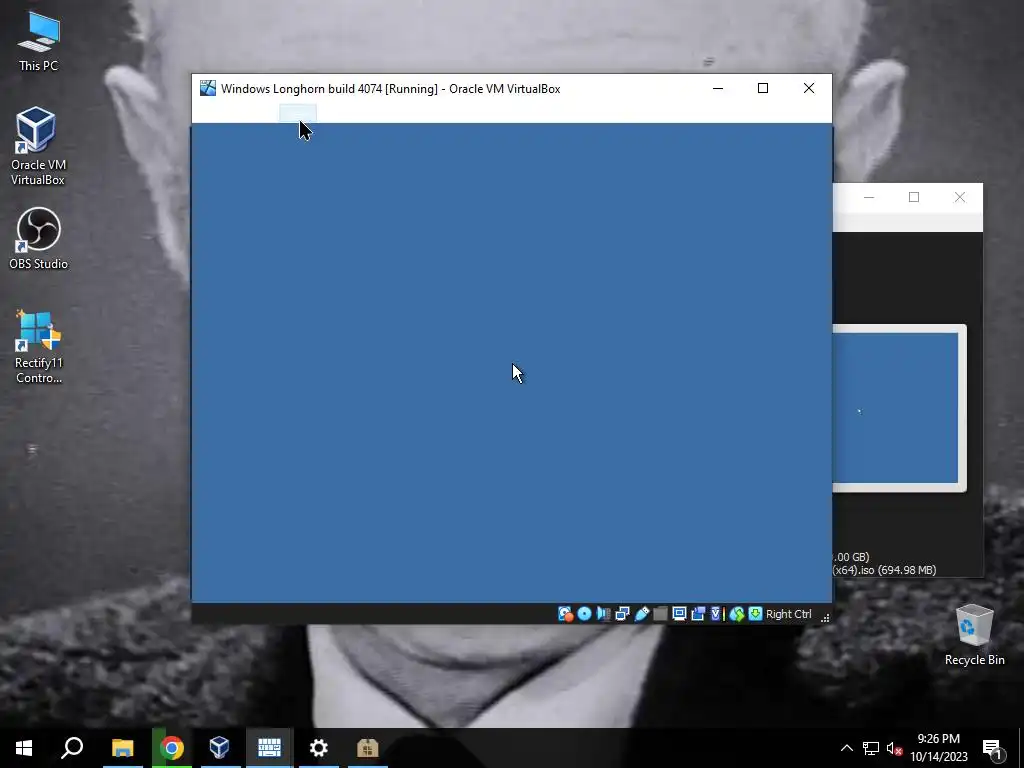Click the shared folders indicator in VM status bar
Image resolution: width=1024 pixels, height=768 pixels.
[660, 614]
